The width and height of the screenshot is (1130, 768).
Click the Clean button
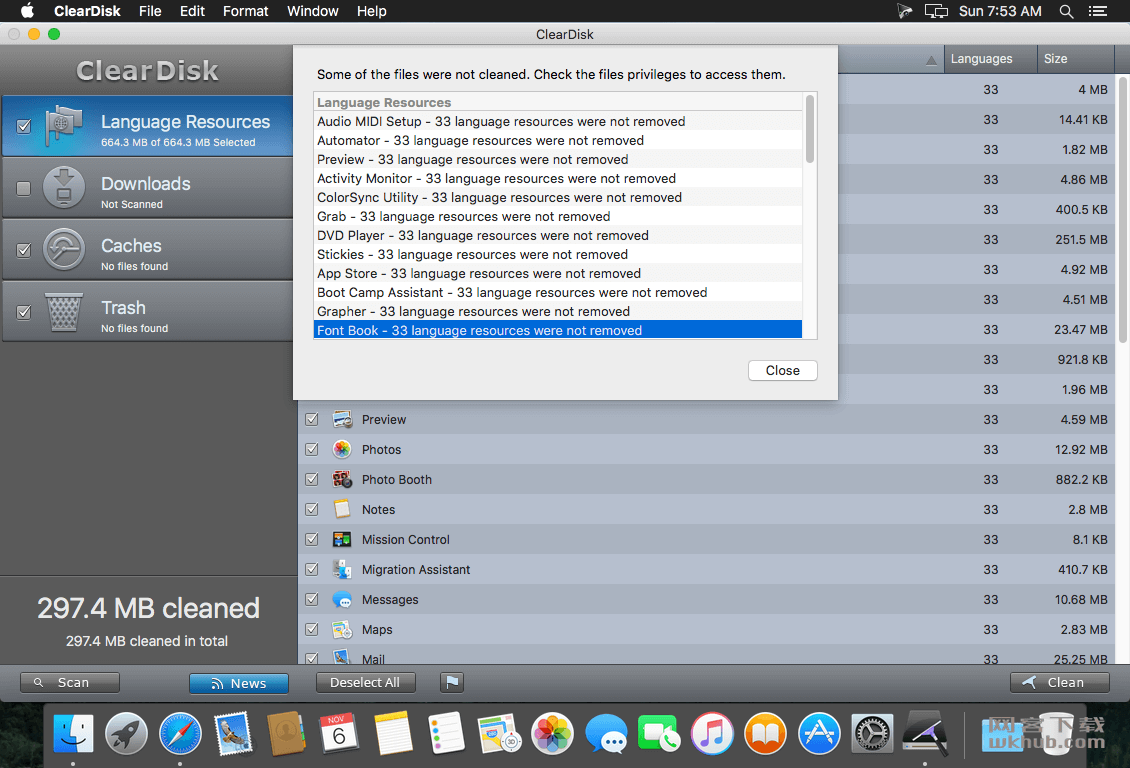pos(1059,682)
